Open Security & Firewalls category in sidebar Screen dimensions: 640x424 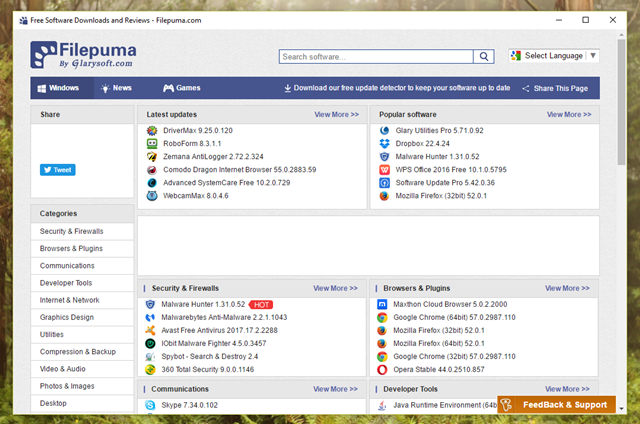[x=82, y=231]
